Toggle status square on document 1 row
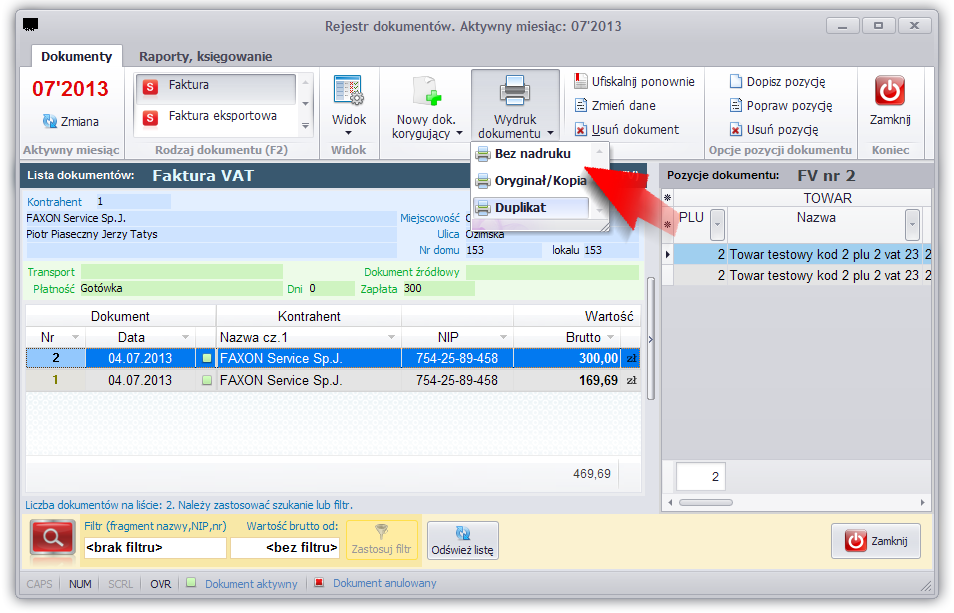 [207, 380]
